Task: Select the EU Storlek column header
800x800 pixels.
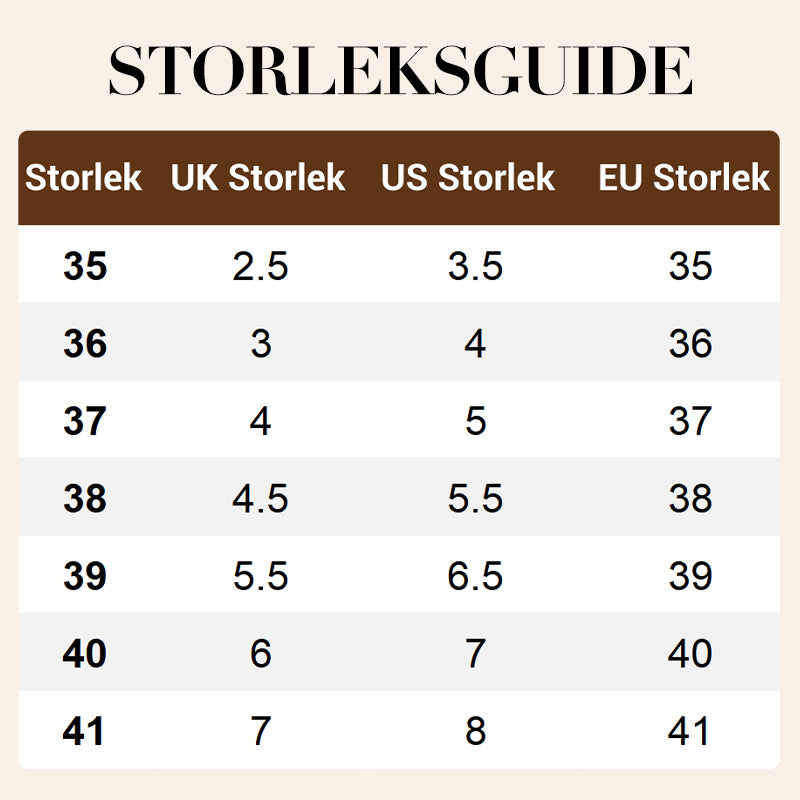Action: pos(685,179)
